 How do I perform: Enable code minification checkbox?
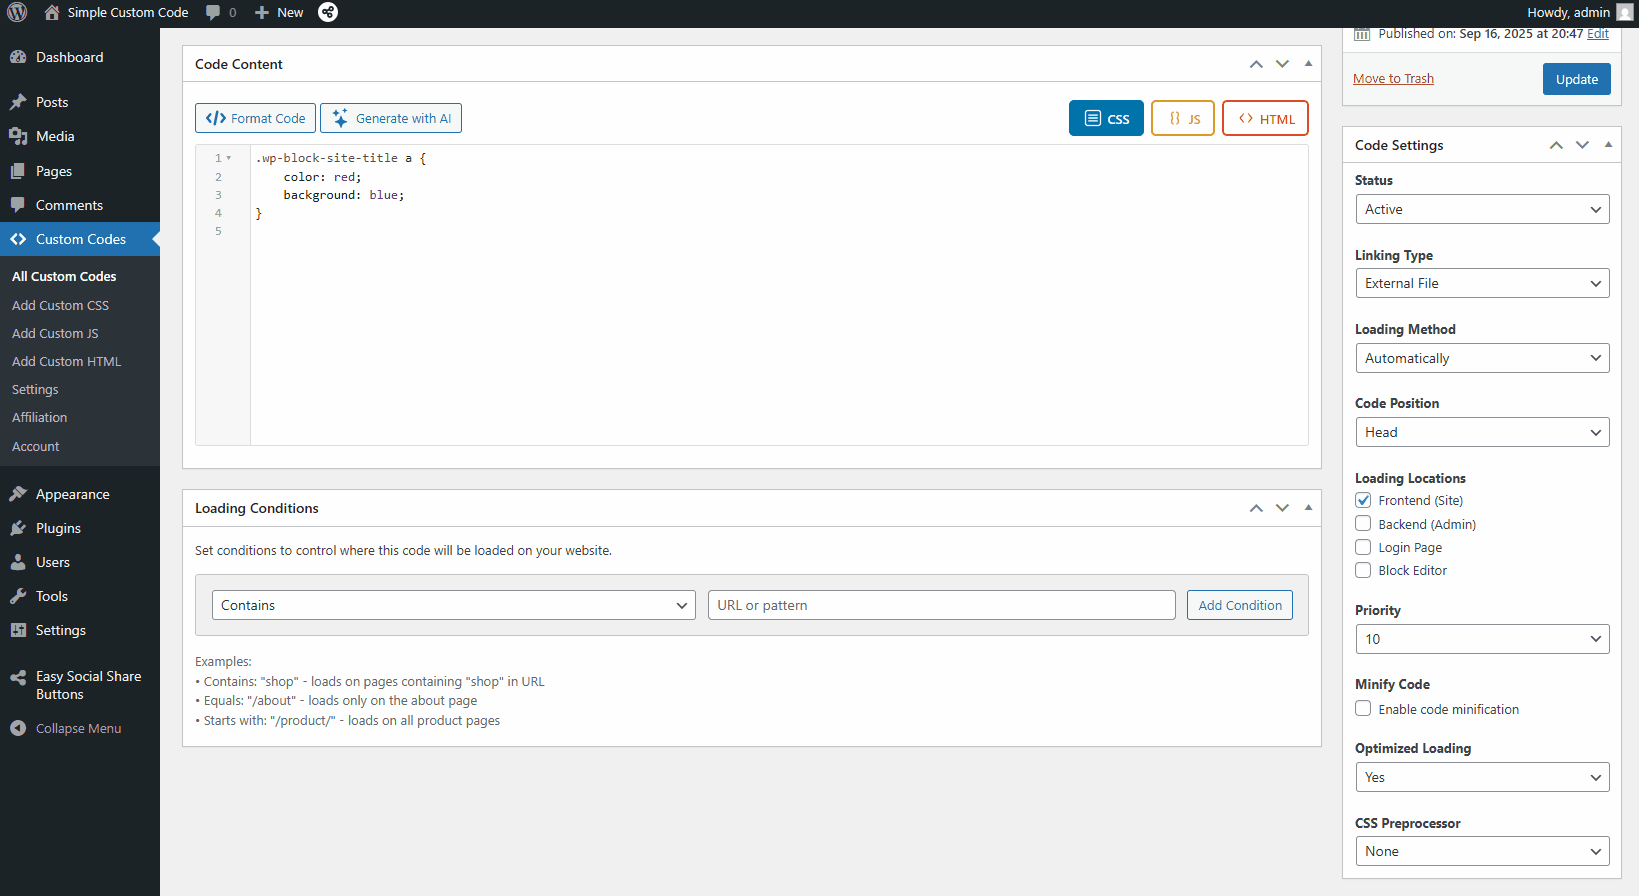coord(1363,708)
